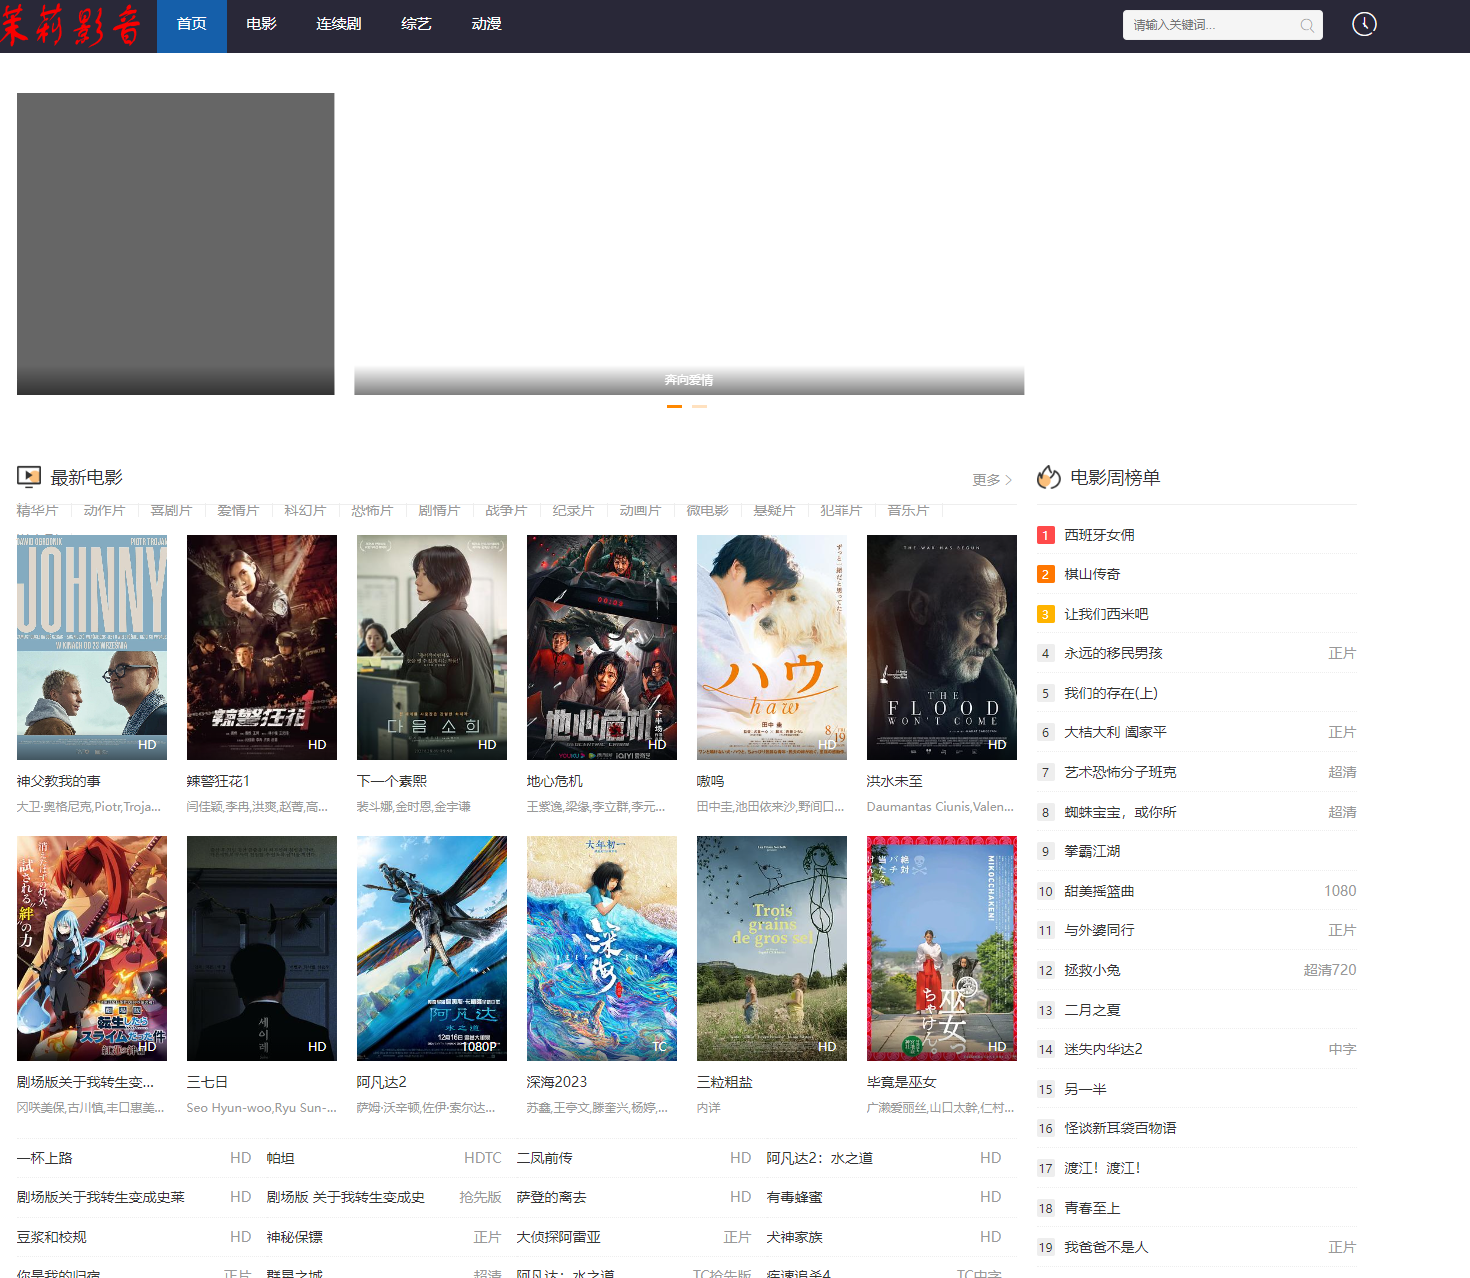1470x1278 pixels.
Task: Filter by 科幻片 category
Action: click(305, 510)
